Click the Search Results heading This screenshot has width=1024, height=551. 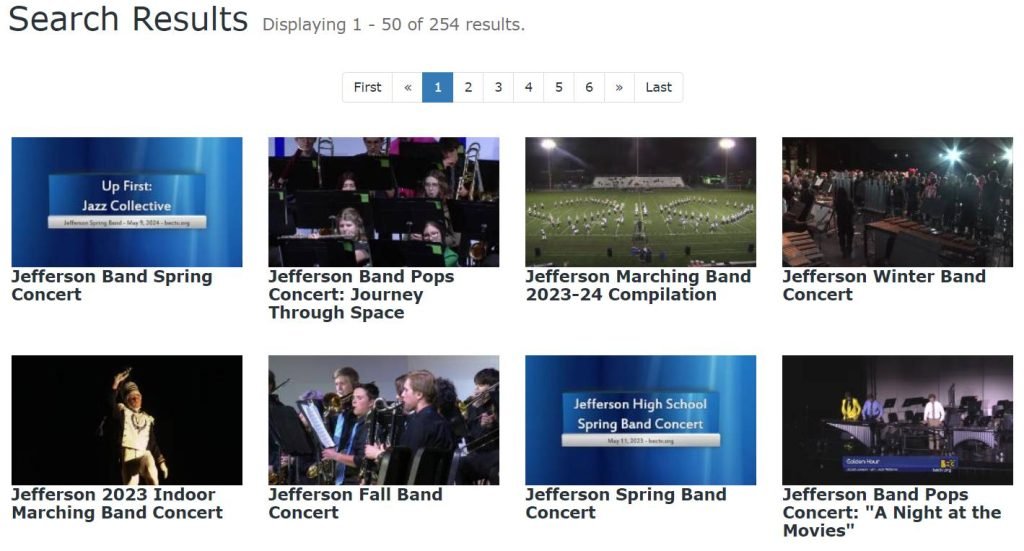pos(128,19)
